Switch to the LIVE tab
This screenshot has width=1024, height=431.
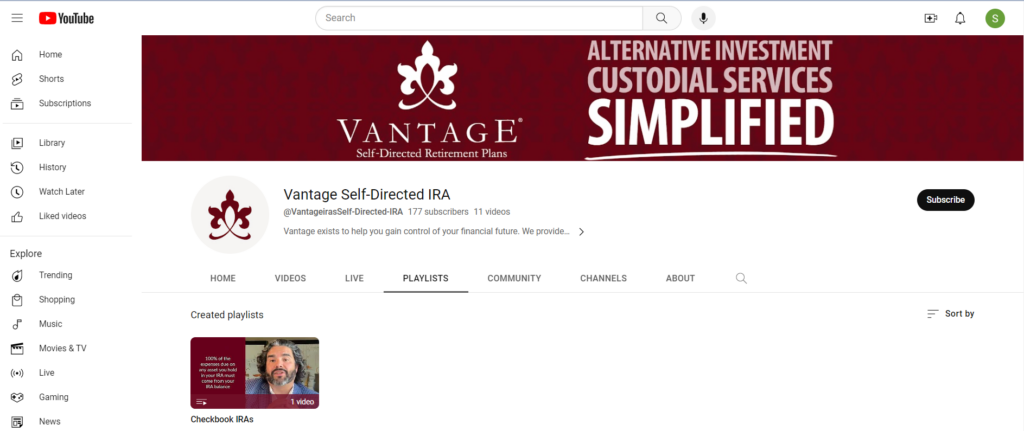click(354, 278)
